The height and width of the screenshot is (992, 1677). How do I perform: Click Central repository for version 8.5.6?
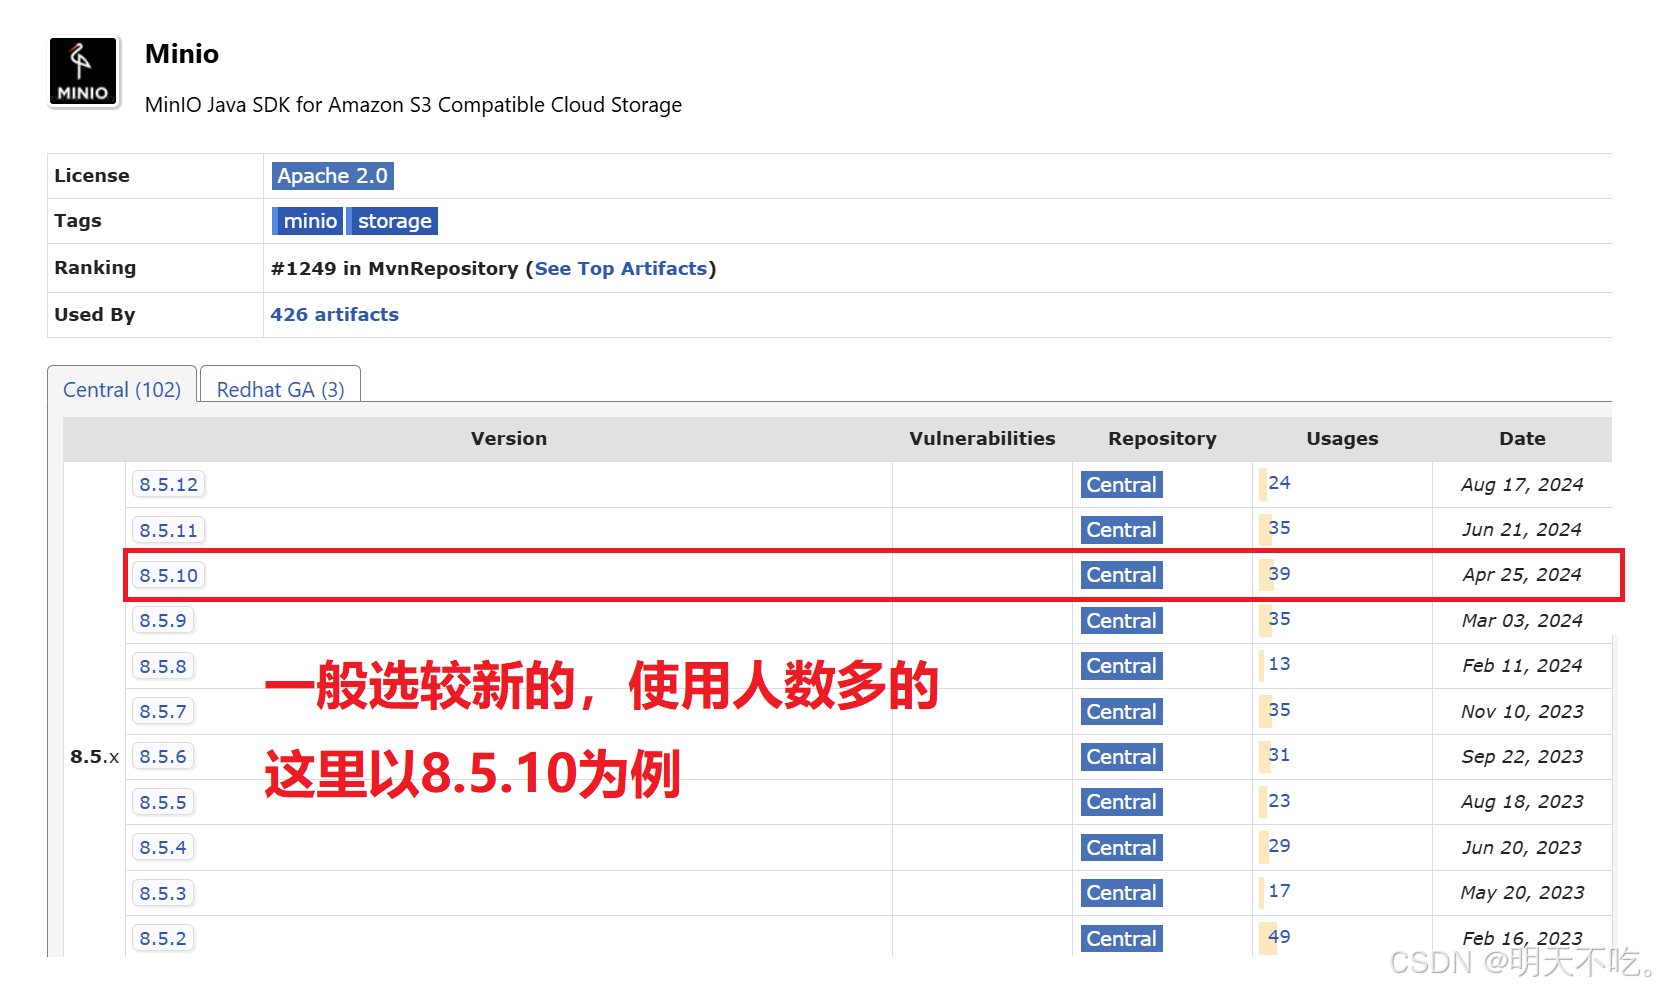(1121, 757)
